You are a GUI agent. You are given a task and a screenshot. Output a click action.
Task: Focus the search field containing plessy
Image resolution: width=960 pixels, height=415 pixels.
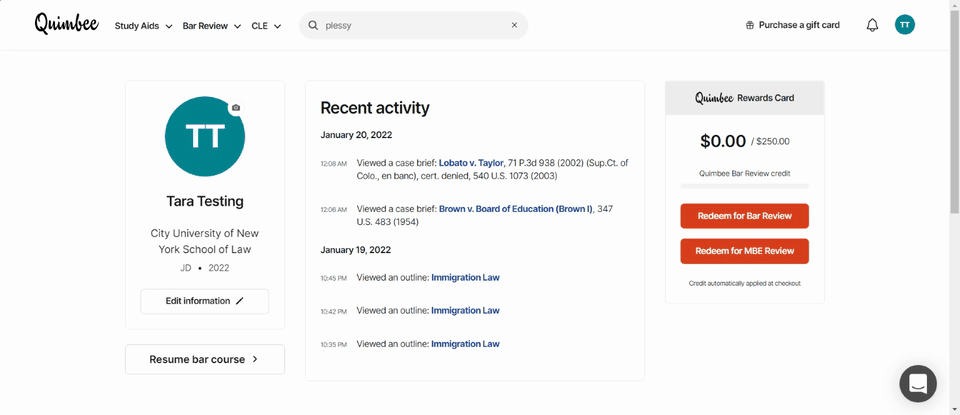point(413,26)
